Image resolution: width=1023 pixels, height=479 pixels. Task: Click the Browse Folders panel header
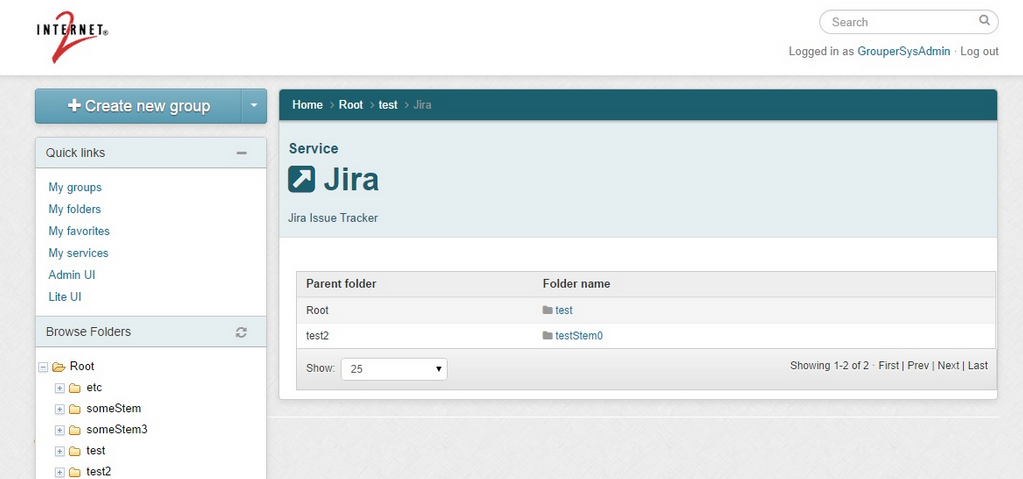click(x=151, y=332)
